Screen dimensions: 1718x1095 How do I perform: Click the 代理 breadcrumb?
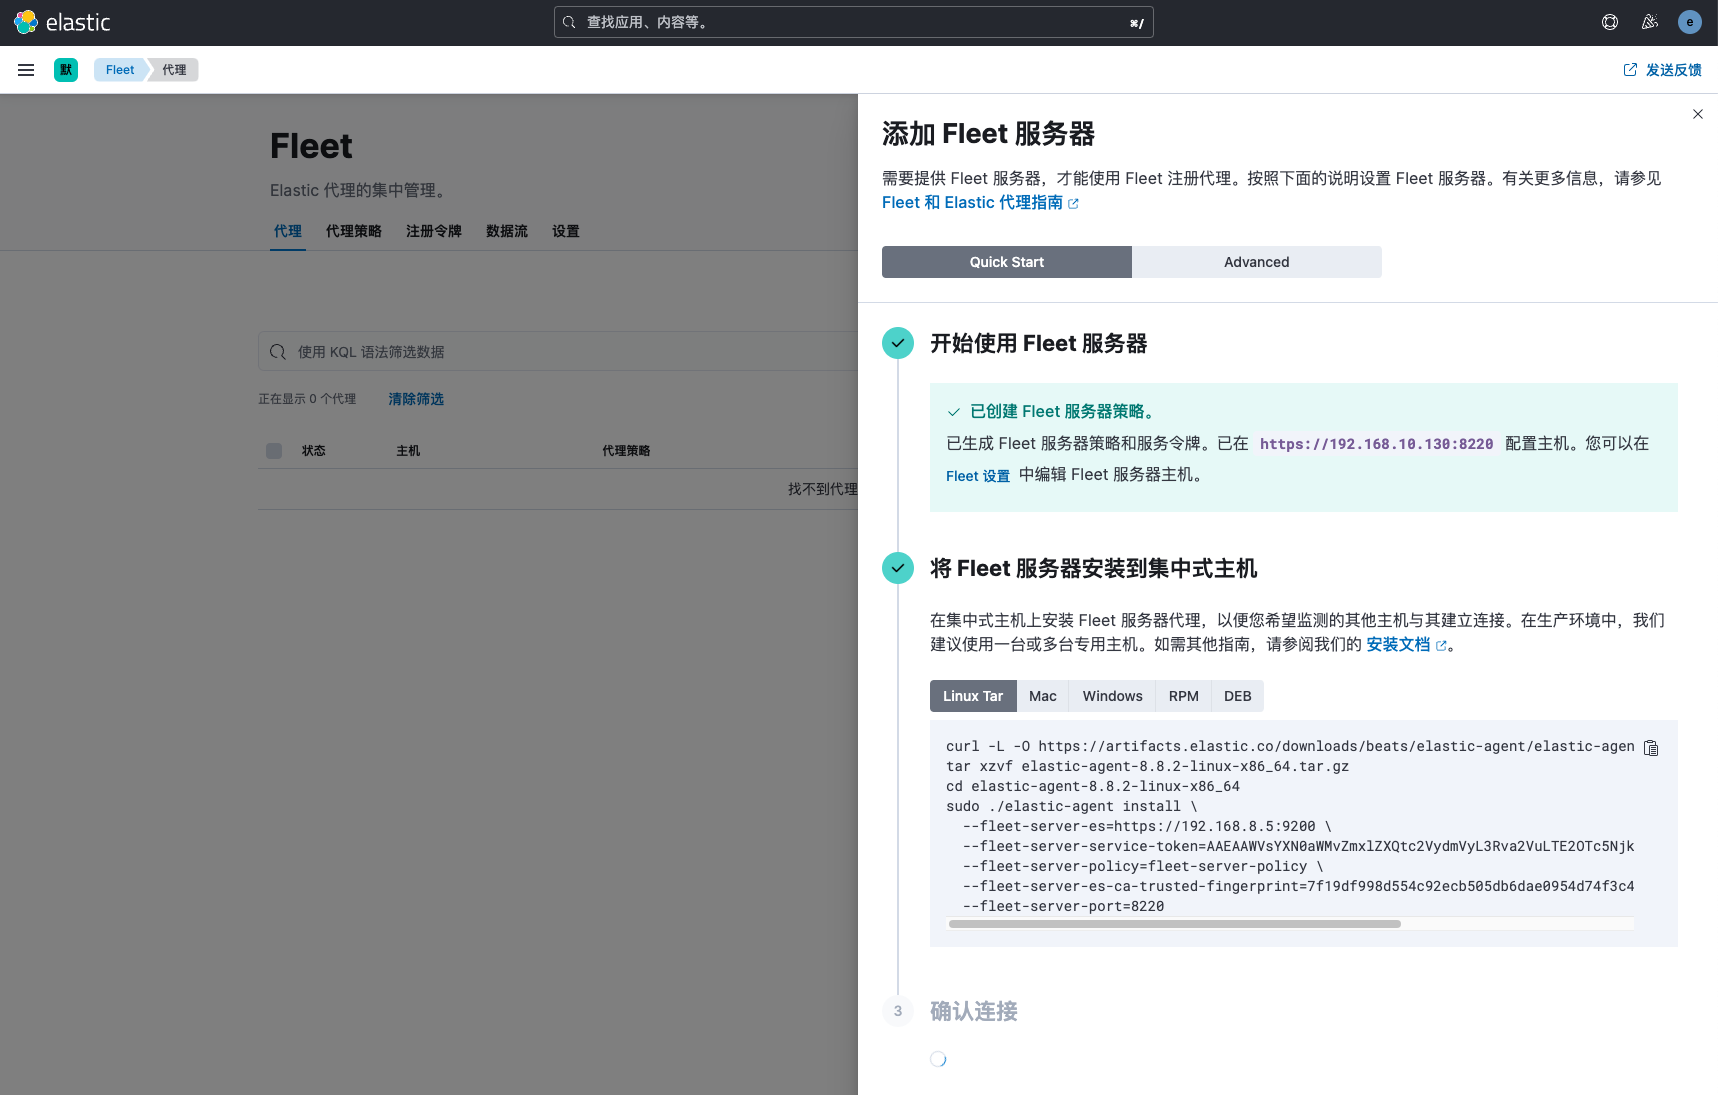coord(175,70)
